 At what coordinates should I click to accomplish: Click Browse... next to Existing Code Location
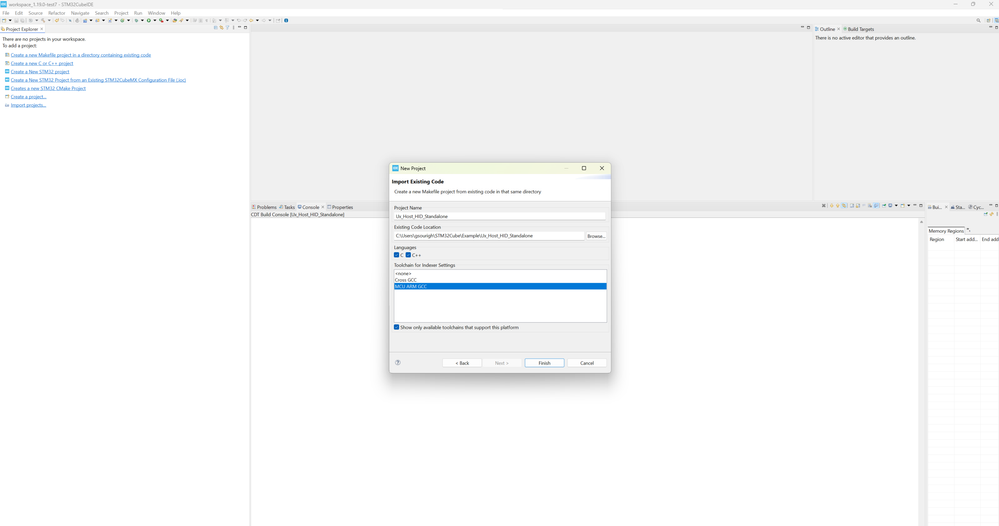596,236
